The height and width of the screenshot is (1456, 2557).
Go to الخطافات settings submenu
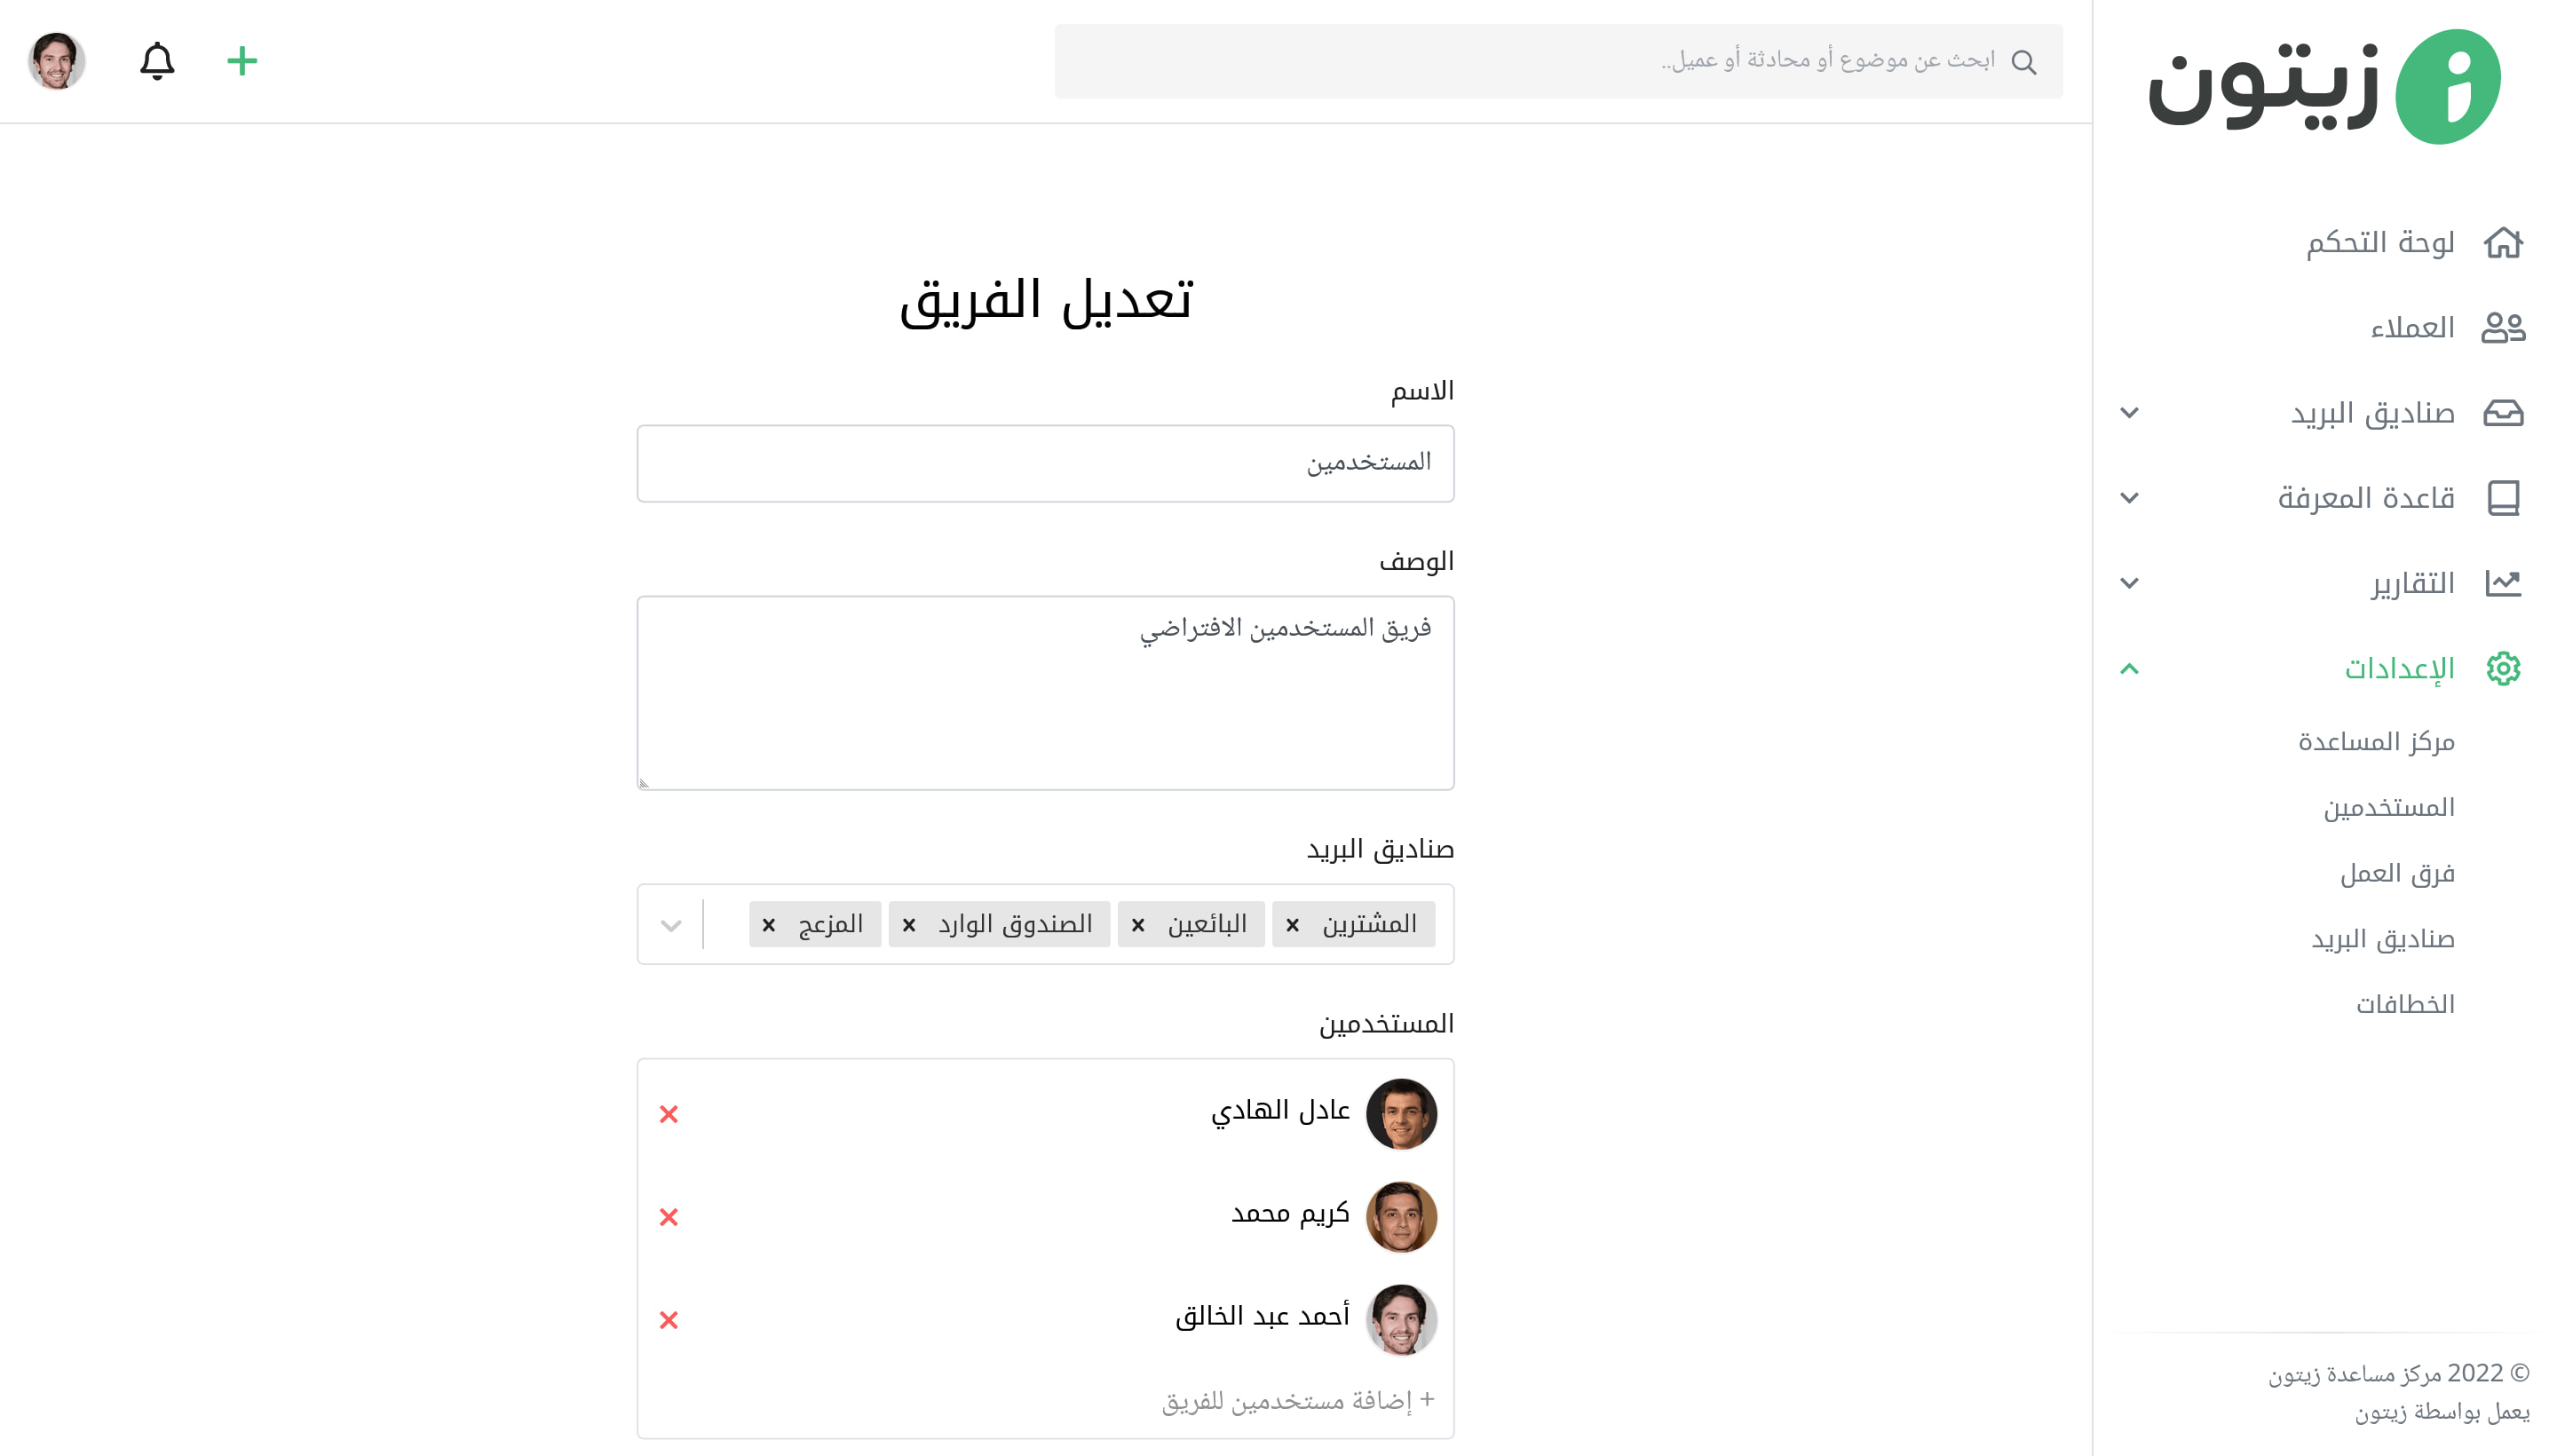[2404, 1004]
